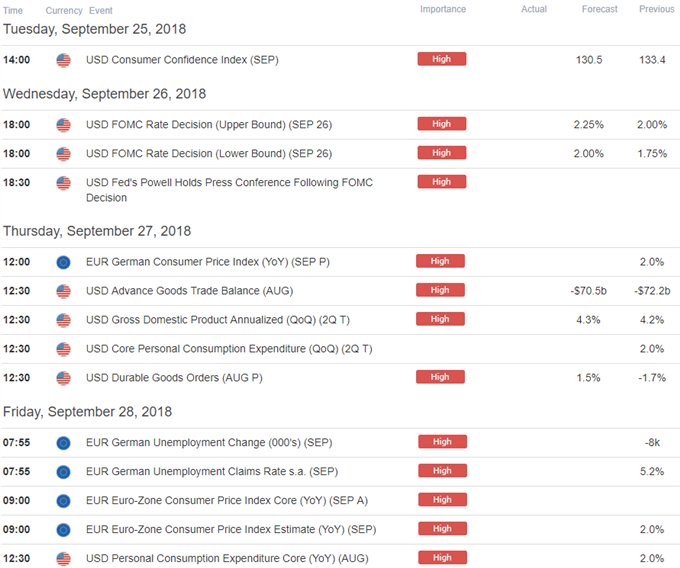
Task: Click High badge for Euro-Zone CPI Estimate
Action: (x=443, y=529)
